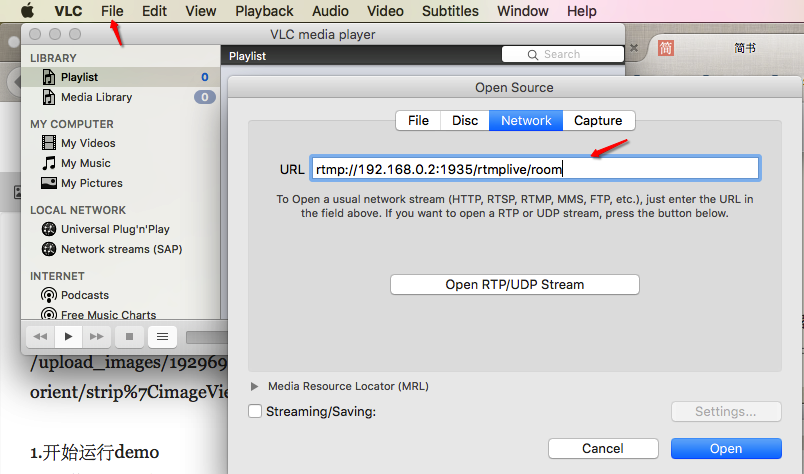Click the My Videos film icon
Image resolution: width=804 pixels, height=474 pixels.
(x=49, y=143)
